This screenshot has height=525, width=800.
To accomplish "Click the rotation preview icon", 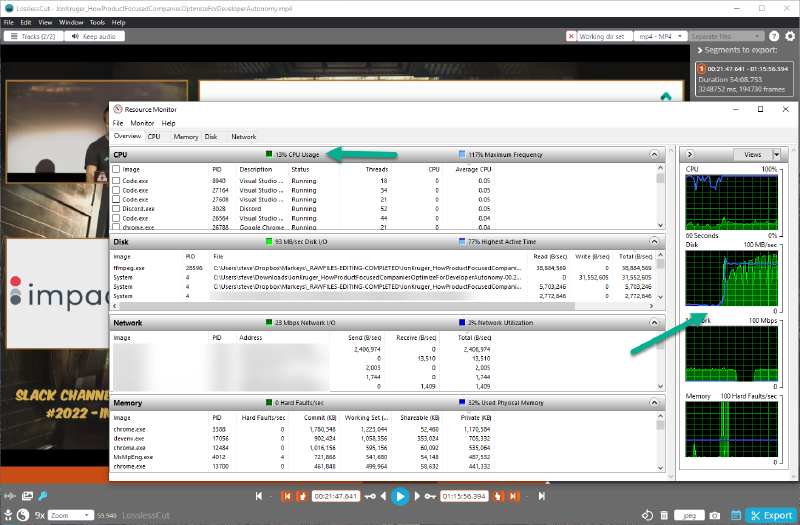I will [647, 515].
